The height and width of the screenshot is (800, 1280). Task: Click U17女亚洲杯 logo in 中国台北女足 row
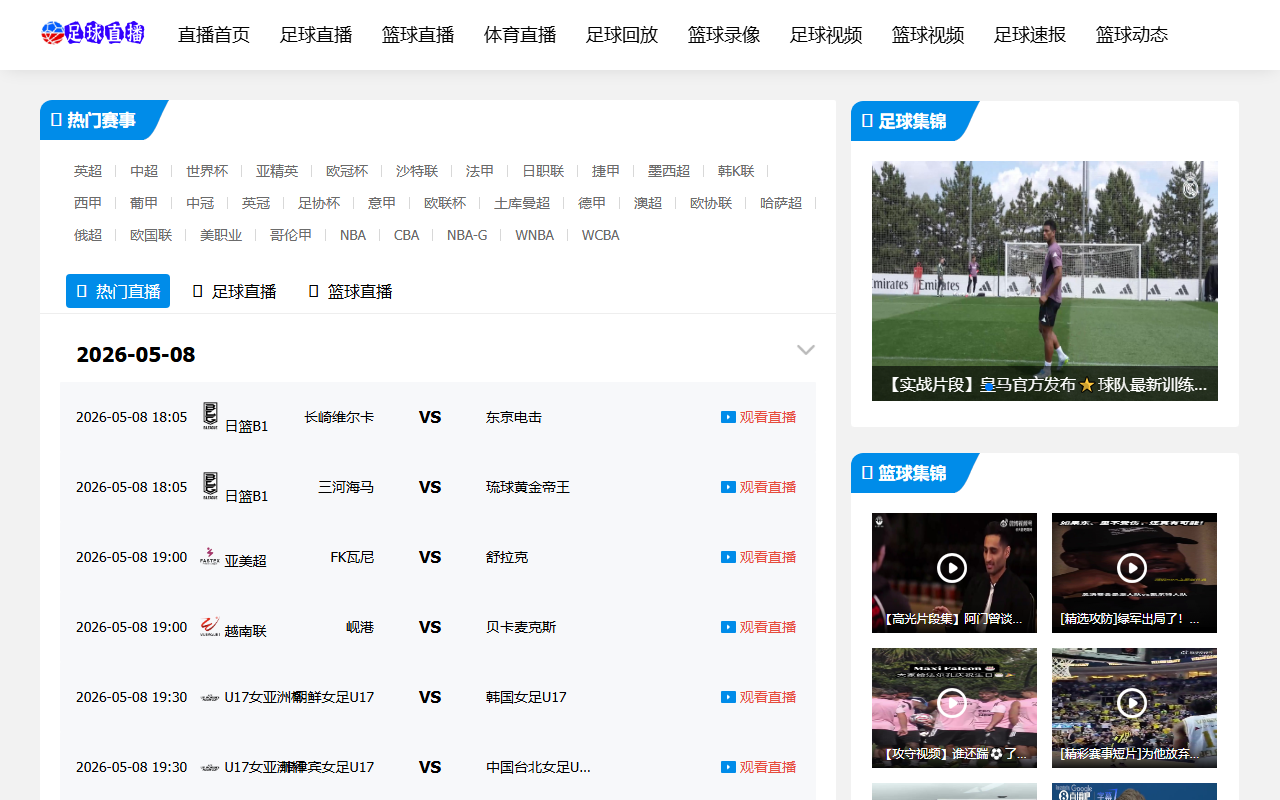(x=210, y=767)
